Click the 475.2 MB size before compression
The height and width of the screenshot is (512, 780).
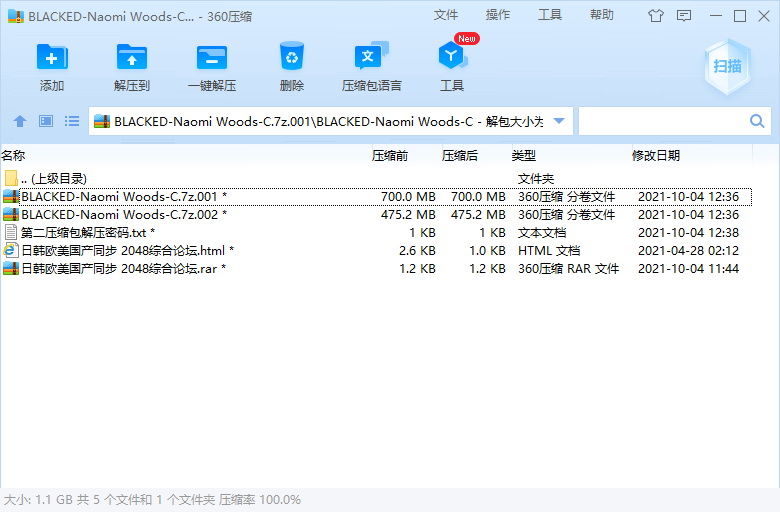pos(408,214)
